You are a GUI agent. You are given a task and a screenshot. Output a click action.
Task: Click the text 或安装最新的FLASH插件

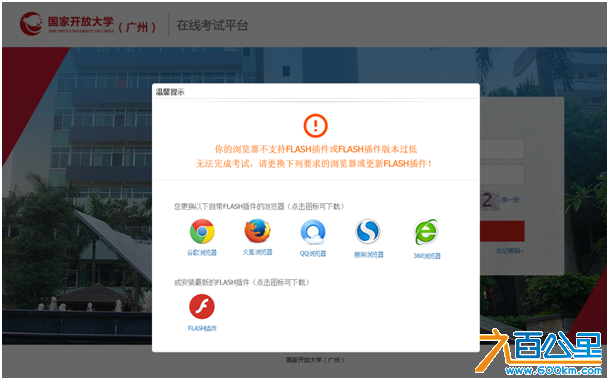[212, 282]
